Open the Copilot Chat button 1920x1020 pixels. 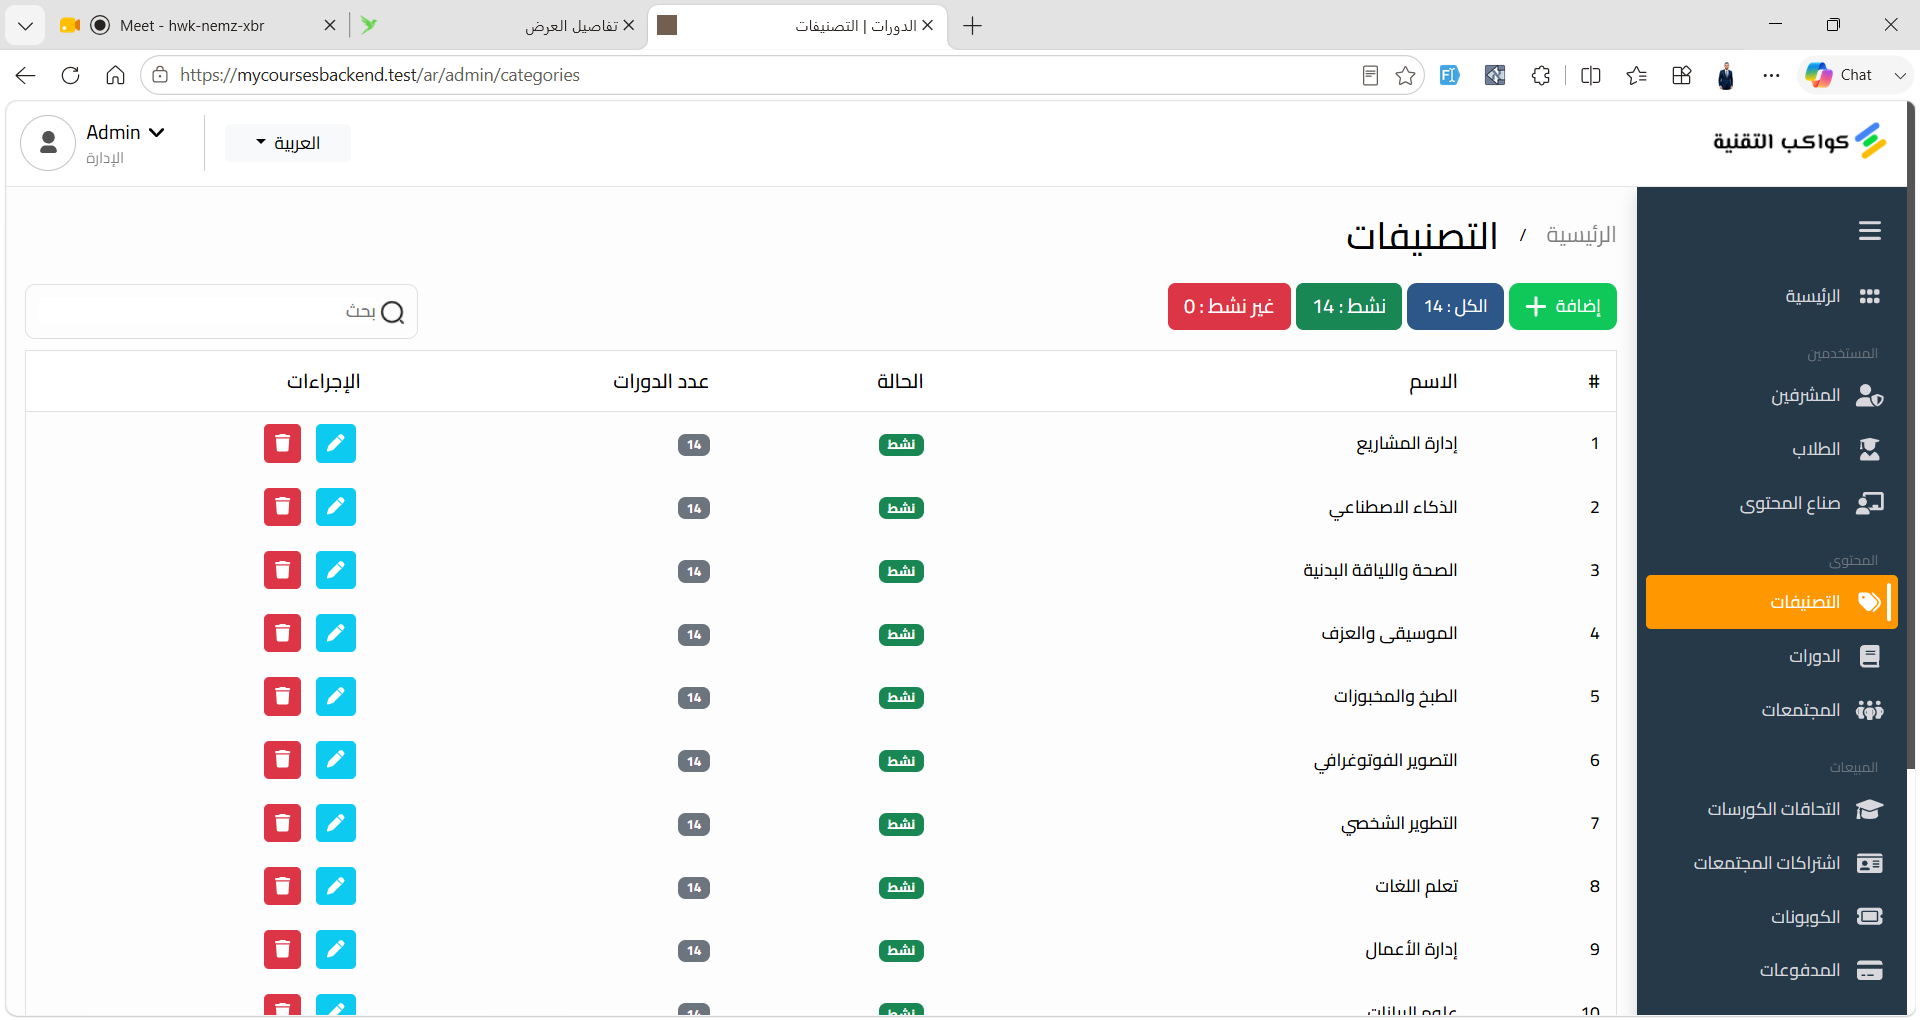tap(1840, 75)
